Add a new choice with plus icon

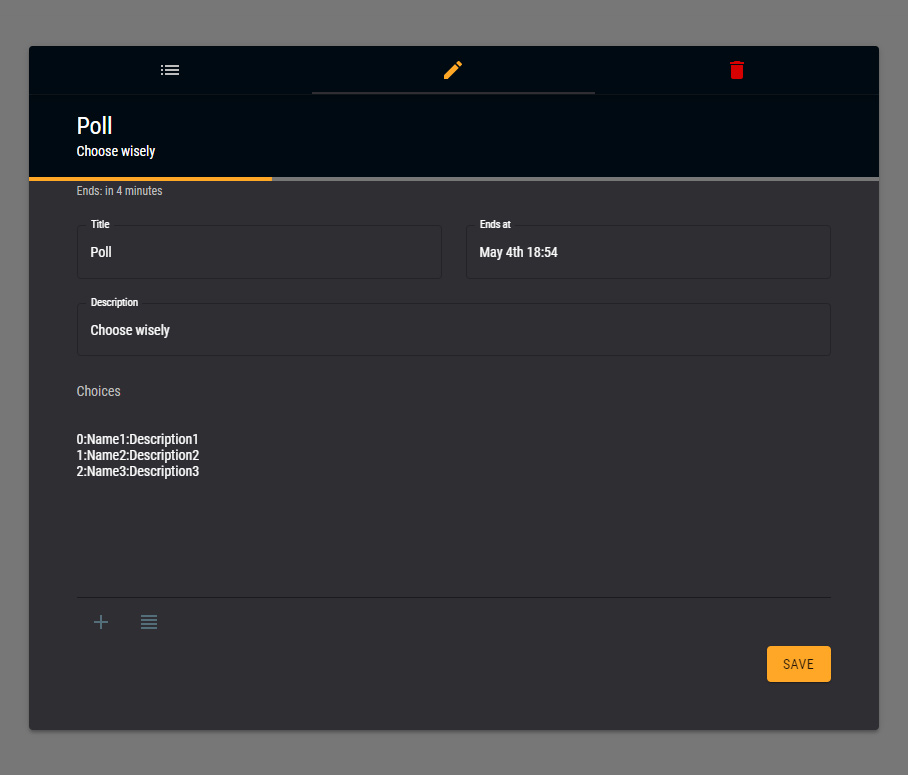pyautogui.click(x=101, y=622)
